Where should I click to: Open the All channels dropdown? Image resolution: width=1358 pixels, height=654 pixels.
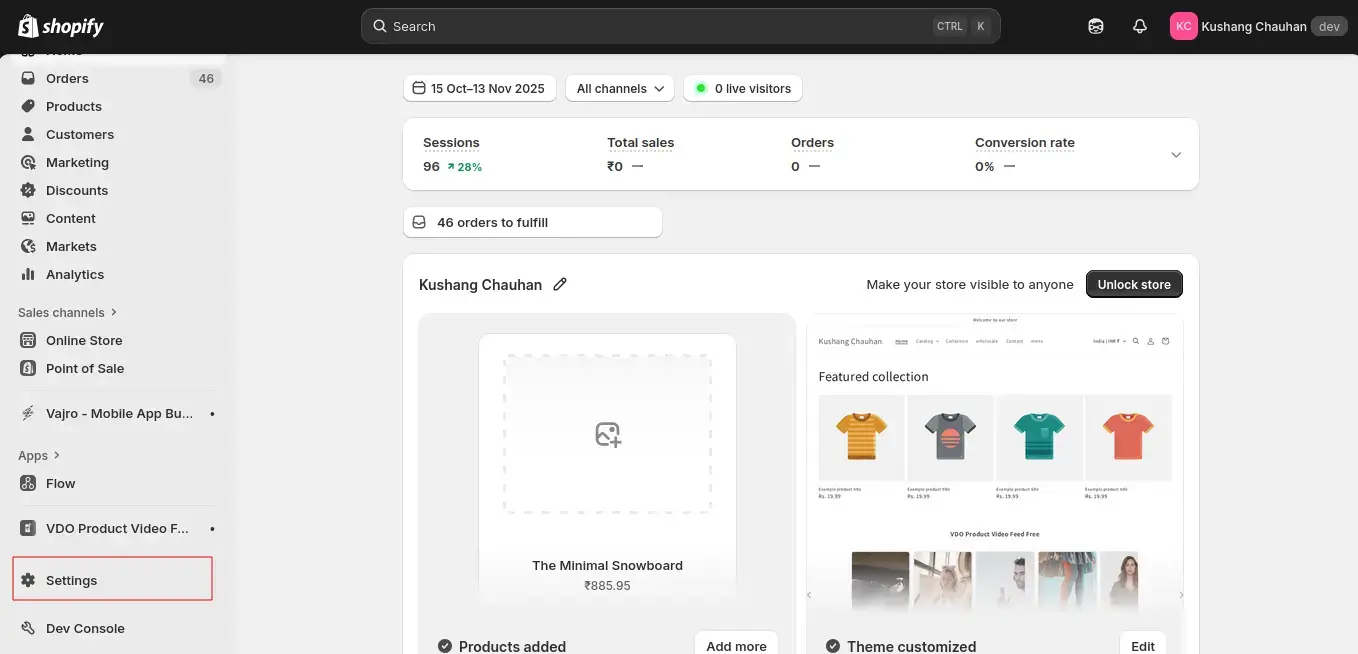[x=620, y=89]
